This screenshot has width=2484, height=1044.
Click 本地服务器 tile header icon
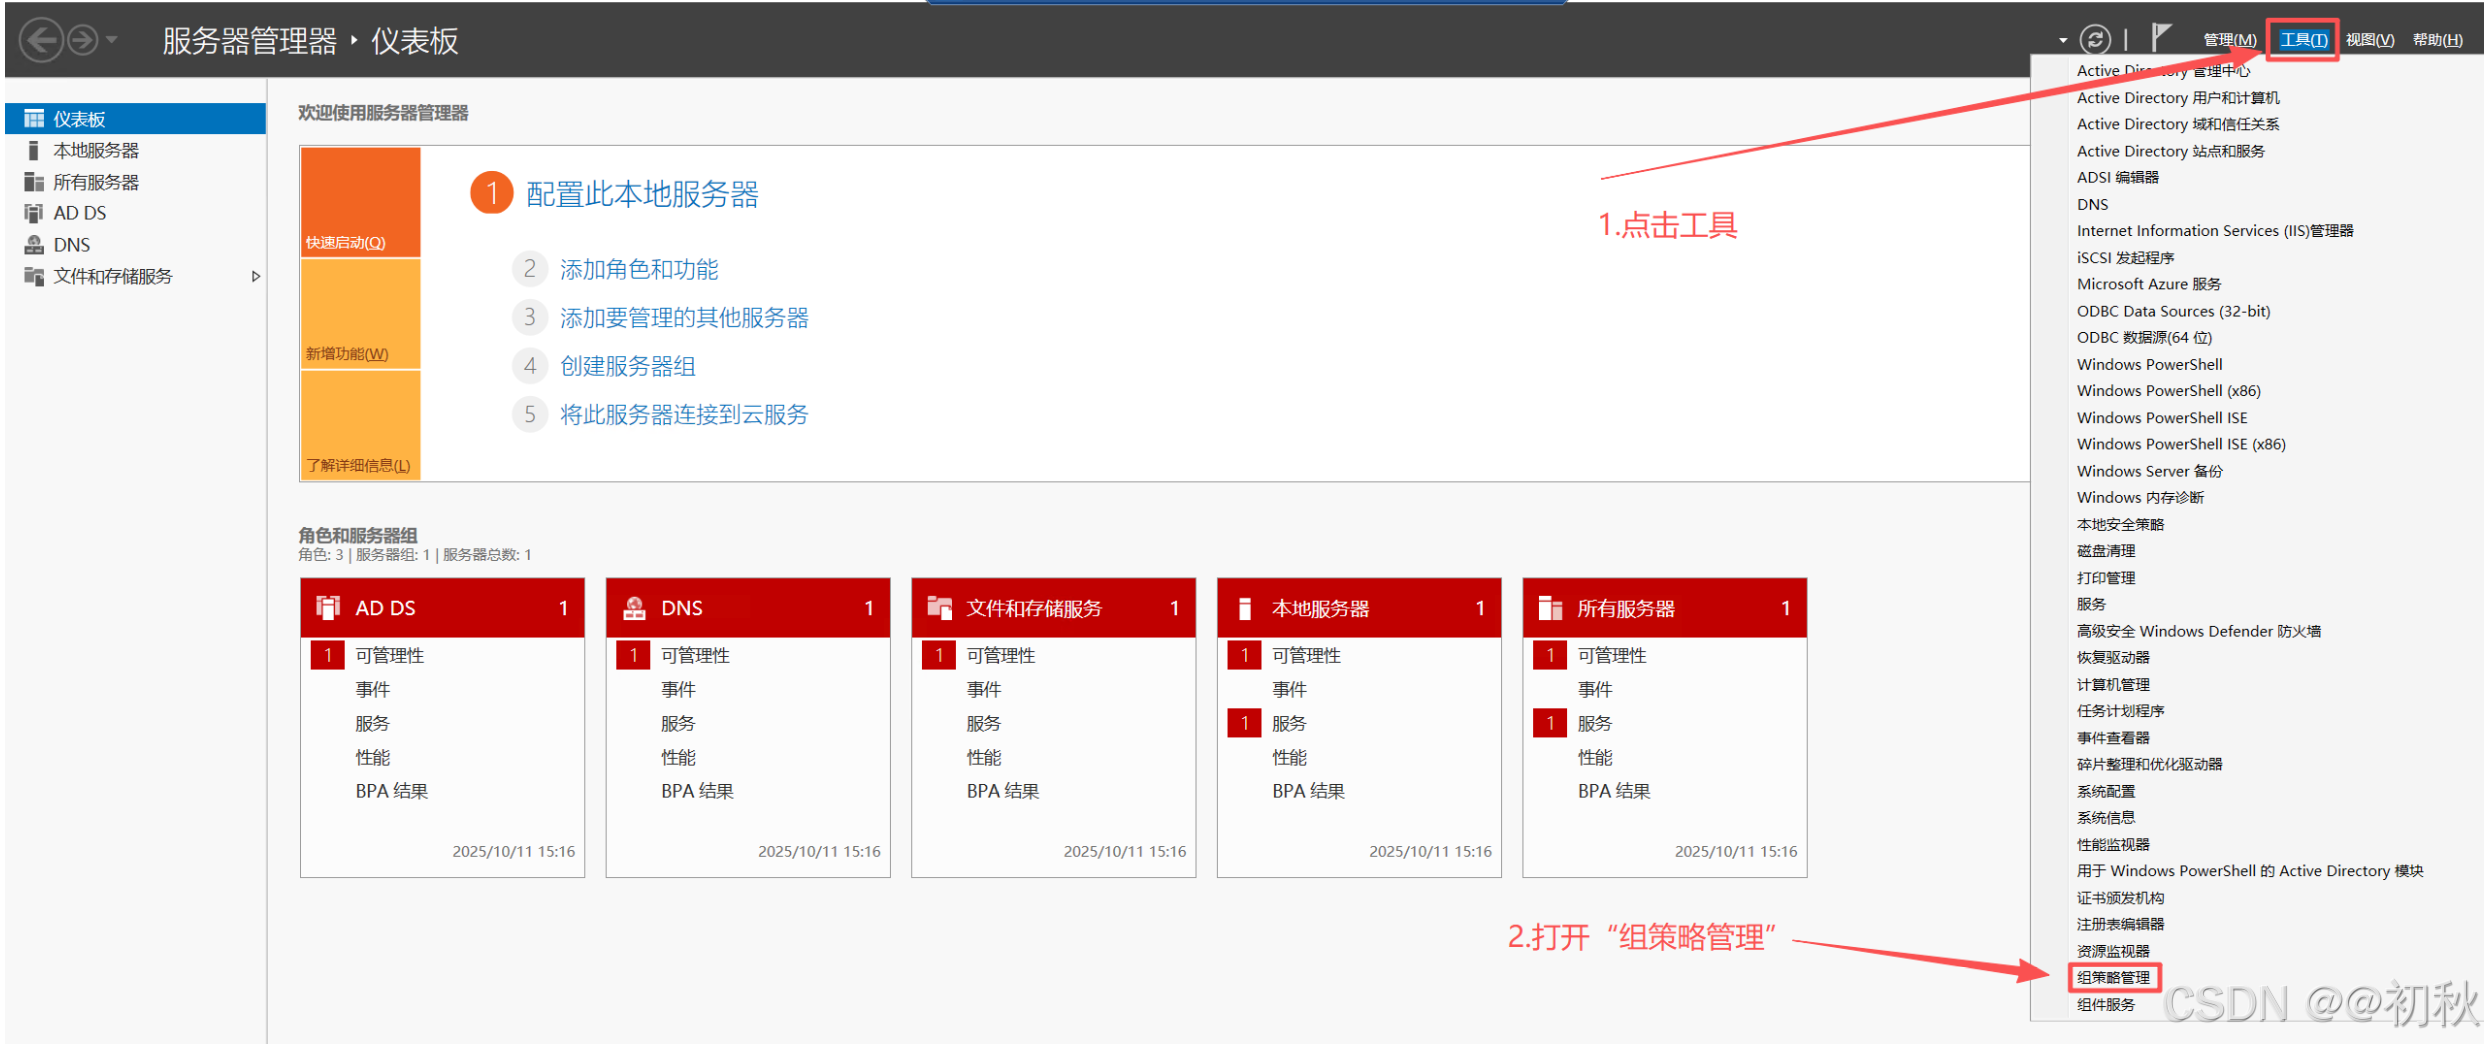click(1245, 608)
